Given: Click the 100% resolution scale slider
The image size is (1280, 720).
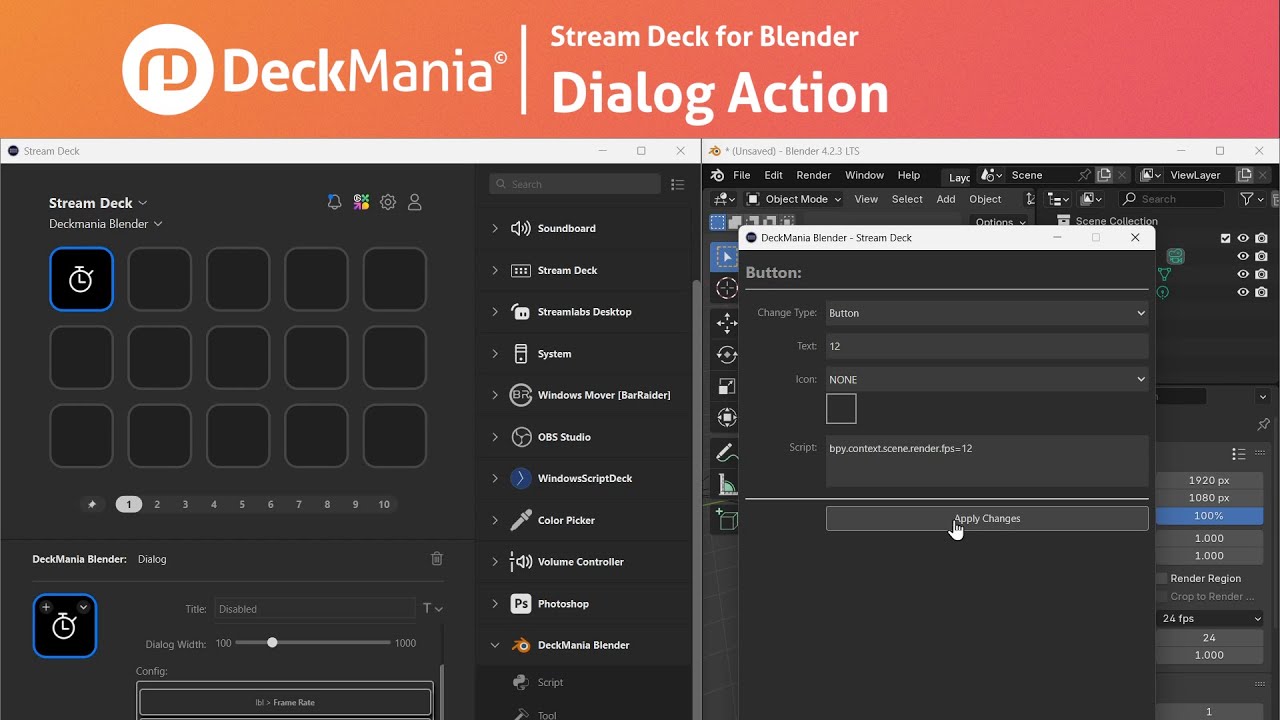Looking at the screenshot, I should click(1209, 516).
